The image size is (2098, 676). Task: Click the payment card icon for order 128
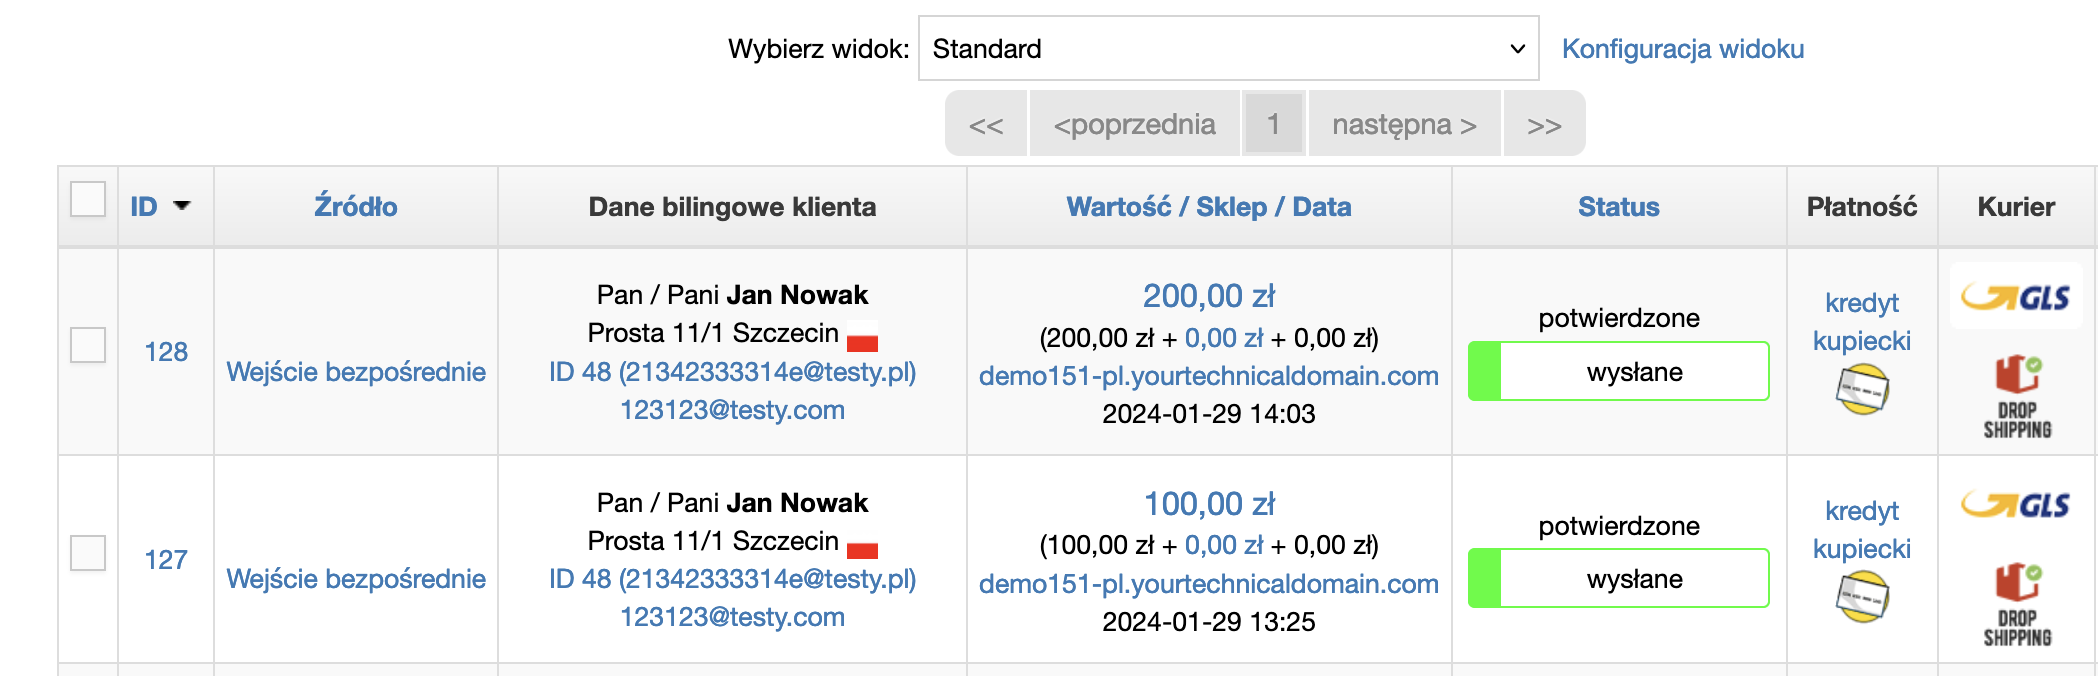1862,390
